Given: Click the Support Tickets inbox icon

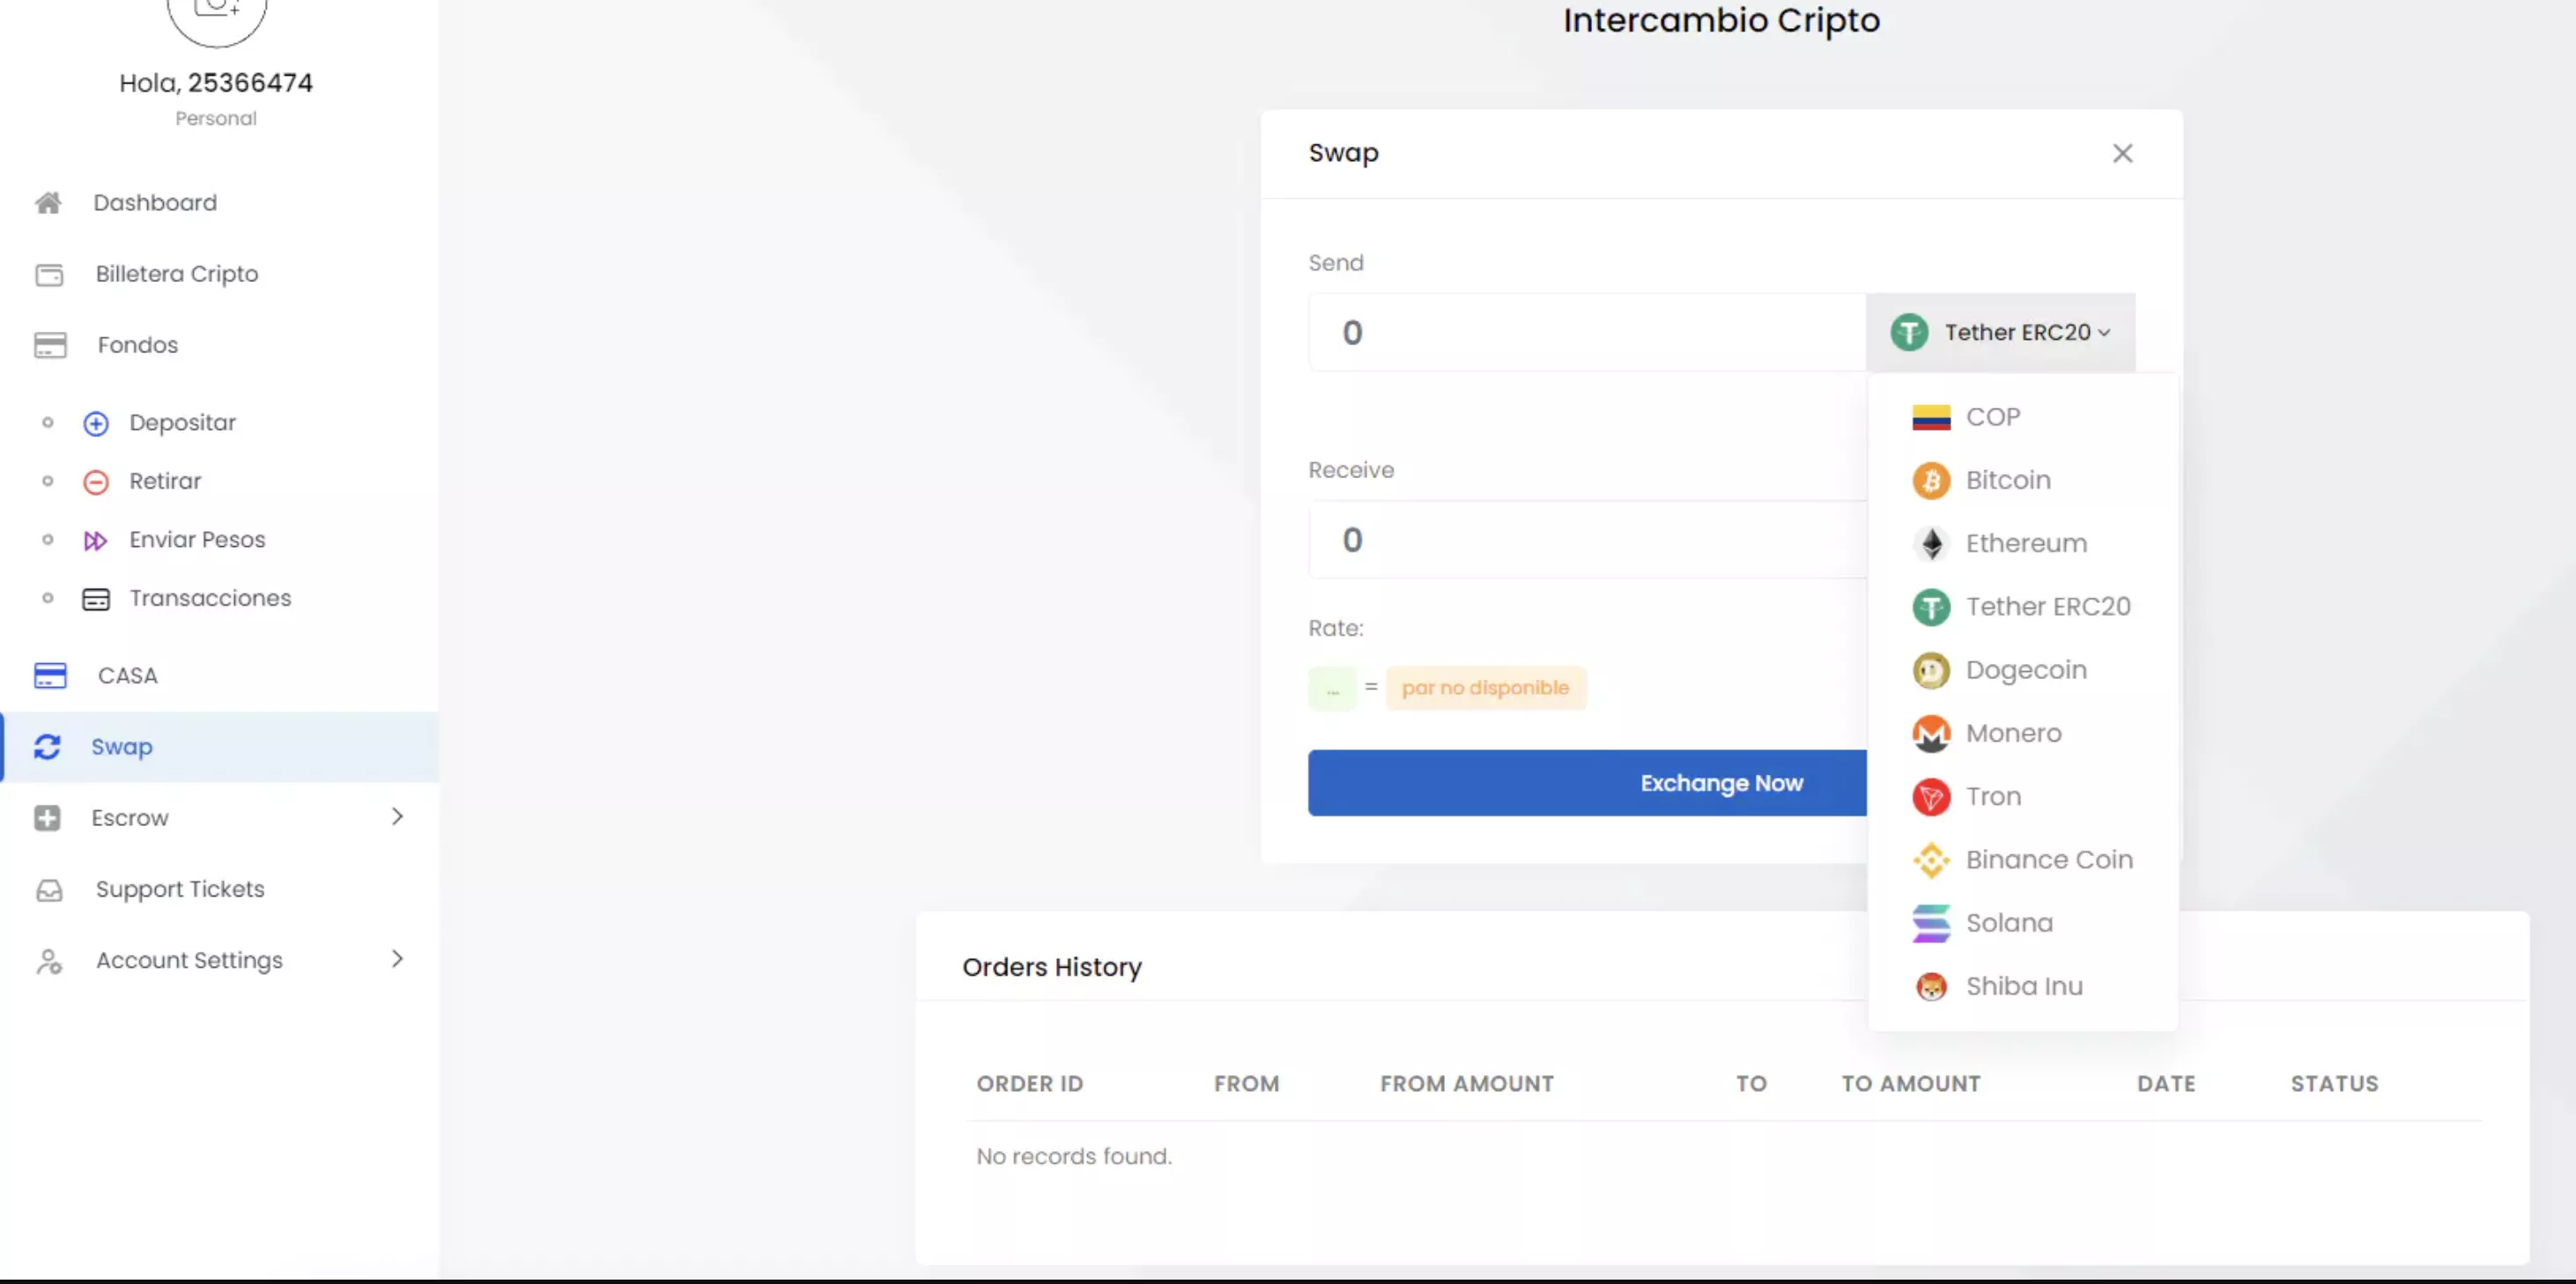Looking at the screenshot, I should tap(49, 890).
